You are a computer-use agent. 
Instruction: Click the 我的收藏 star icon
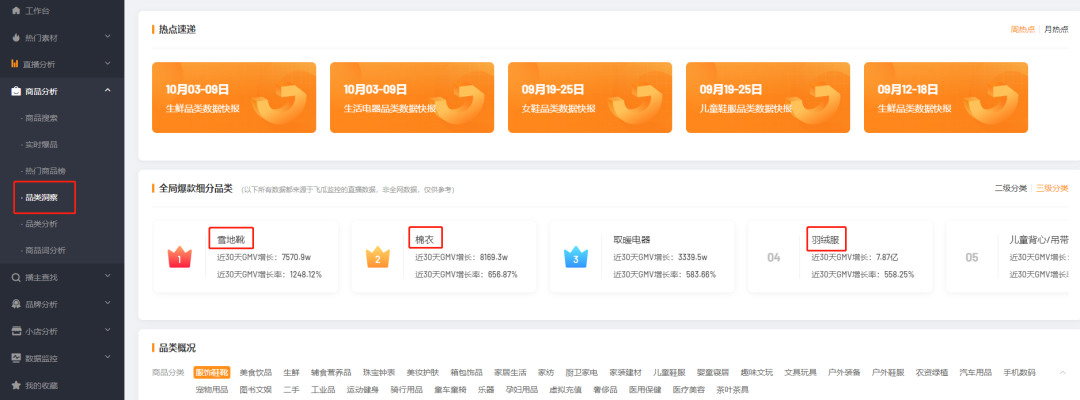(15, 385)
